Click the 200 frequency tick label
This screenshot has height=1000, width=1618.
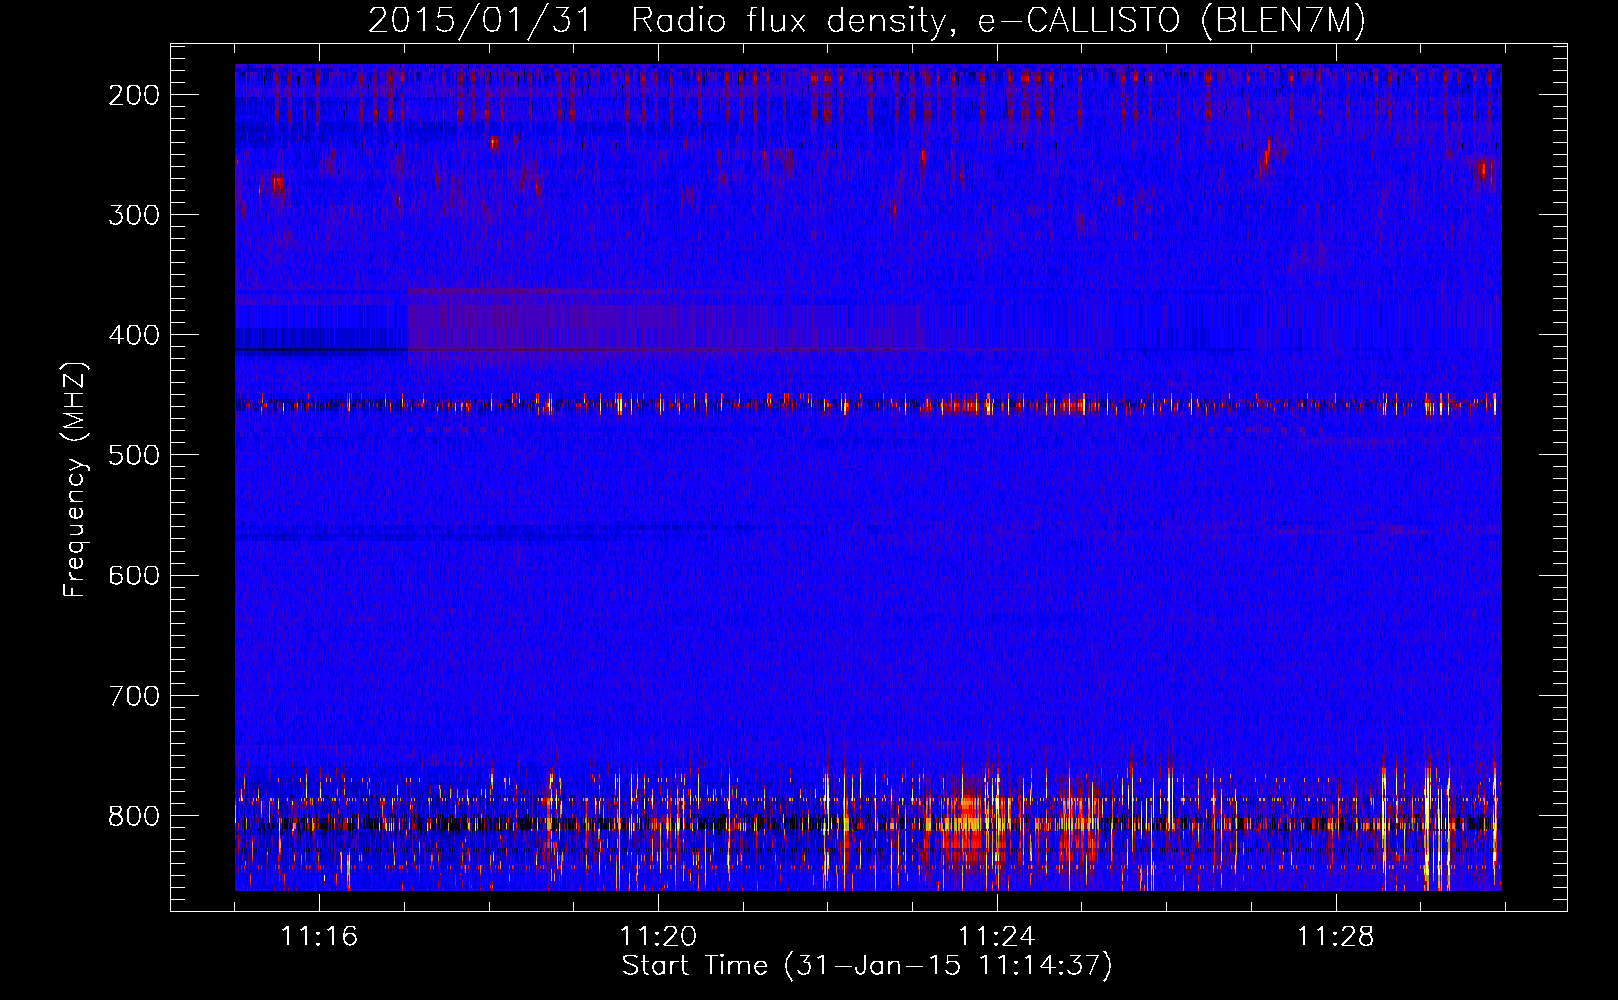click(133, 95)
